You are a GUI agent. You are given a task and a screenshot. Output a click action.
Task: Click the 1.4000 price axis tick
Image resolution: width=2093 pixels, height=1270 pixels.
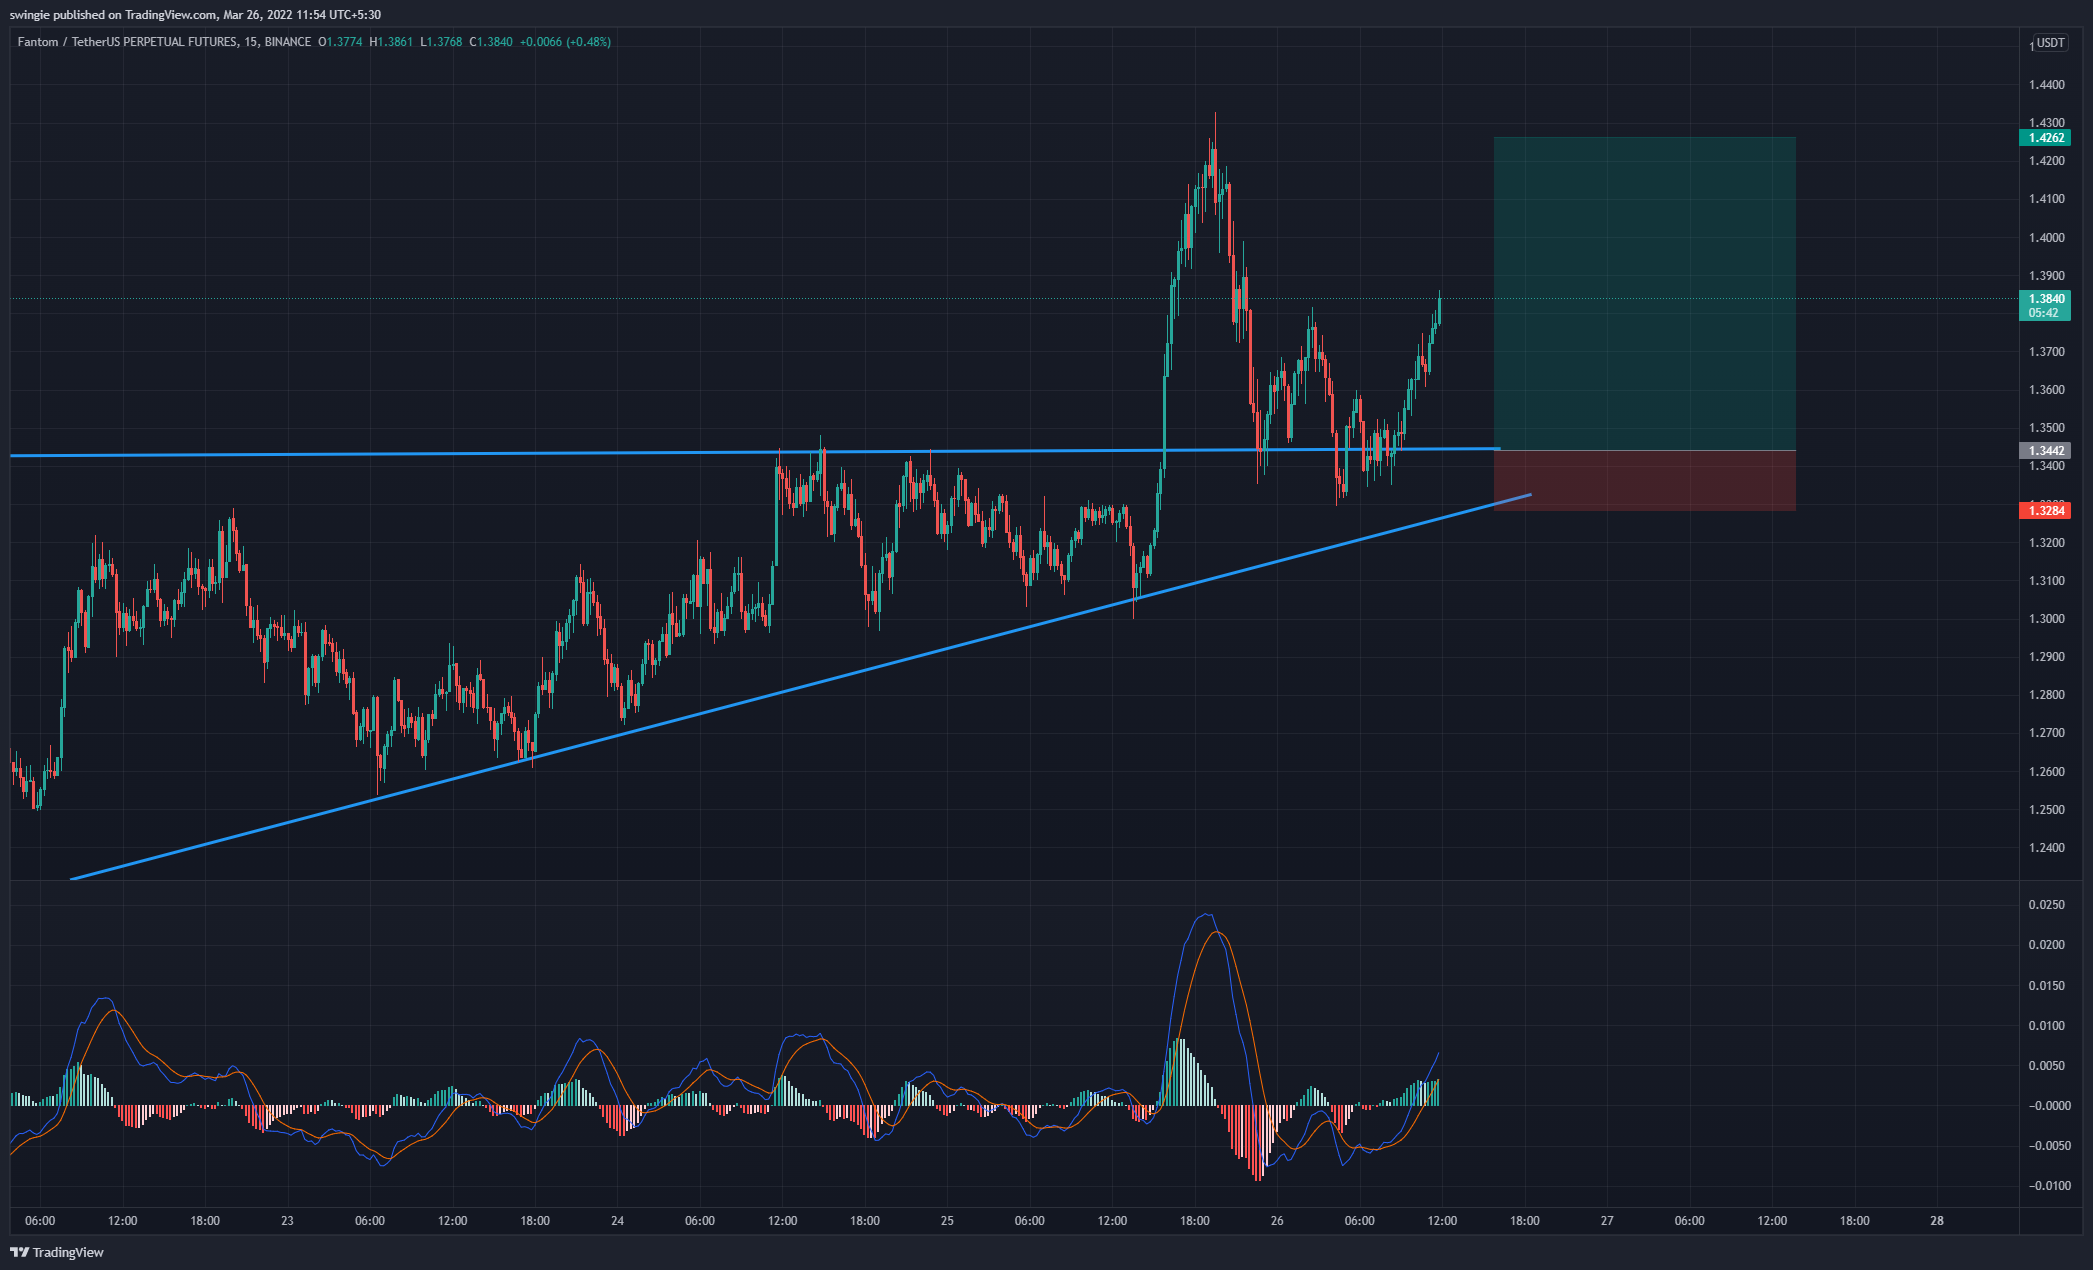coord(2045,238)
